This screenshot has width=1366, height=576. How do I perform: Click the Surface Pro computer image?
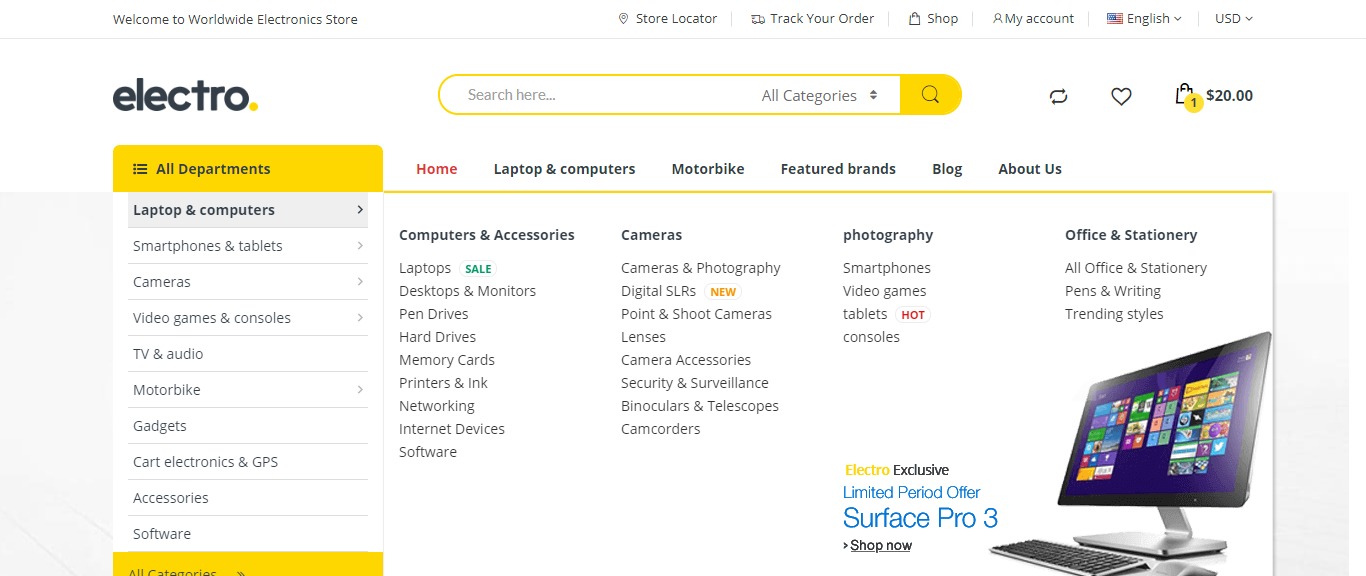click(1150, 450)
